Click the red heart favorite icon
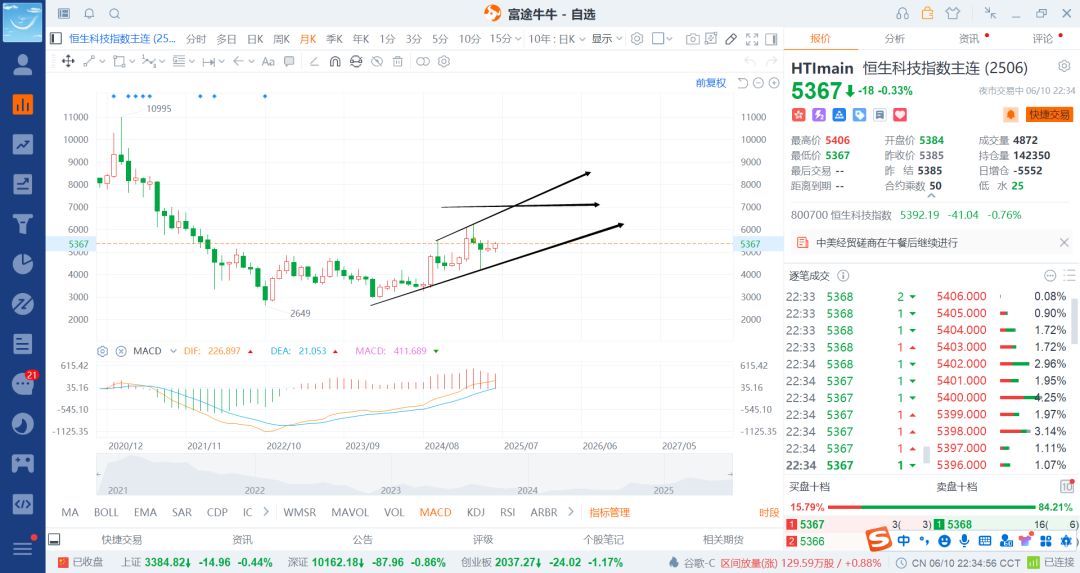1080x573 pixels. click(900, 114)
